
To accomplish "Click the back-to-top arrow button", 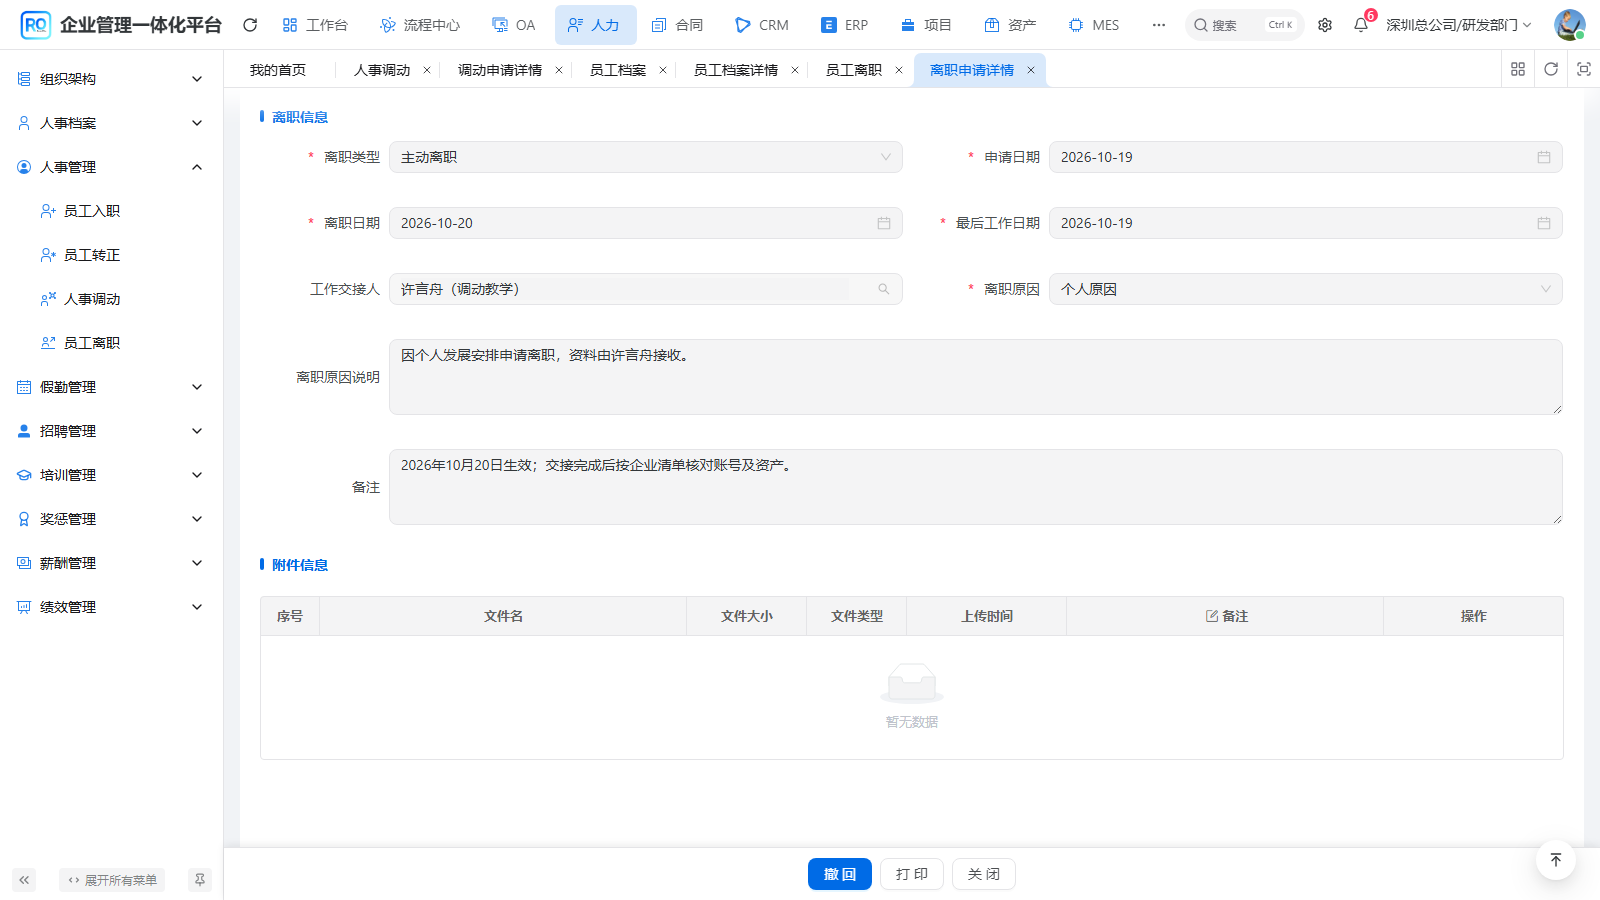I will point(1556,860).
